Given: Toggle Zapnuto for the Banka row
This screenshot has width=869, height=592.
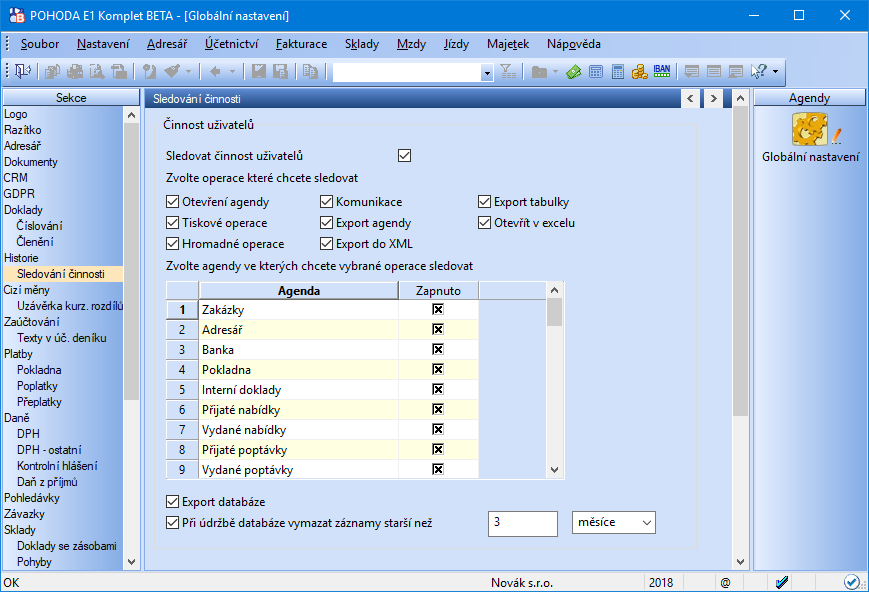Looking at the screenshot, I should [x=437, y=350].
